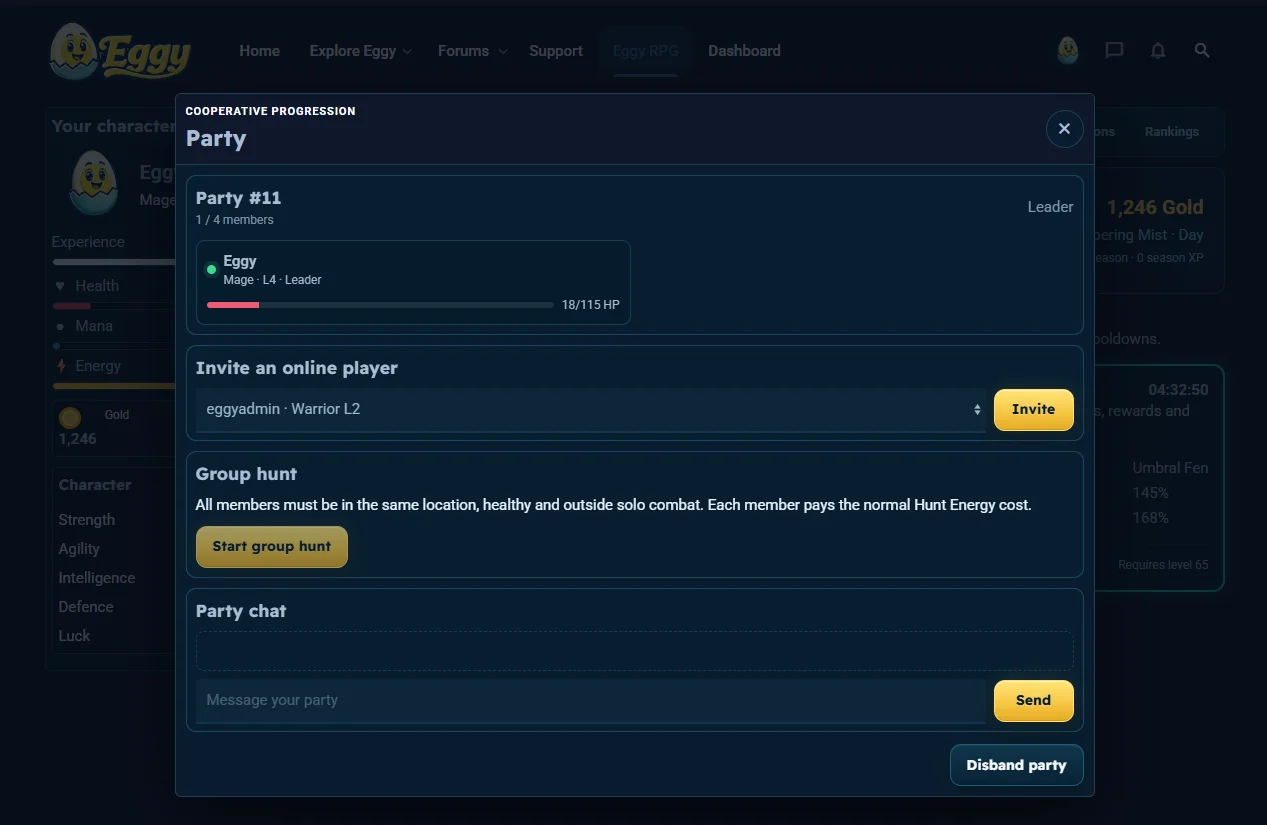Click the gold coin icon
This screenshot has height=825, width=1267.
(x=70, y=418)
